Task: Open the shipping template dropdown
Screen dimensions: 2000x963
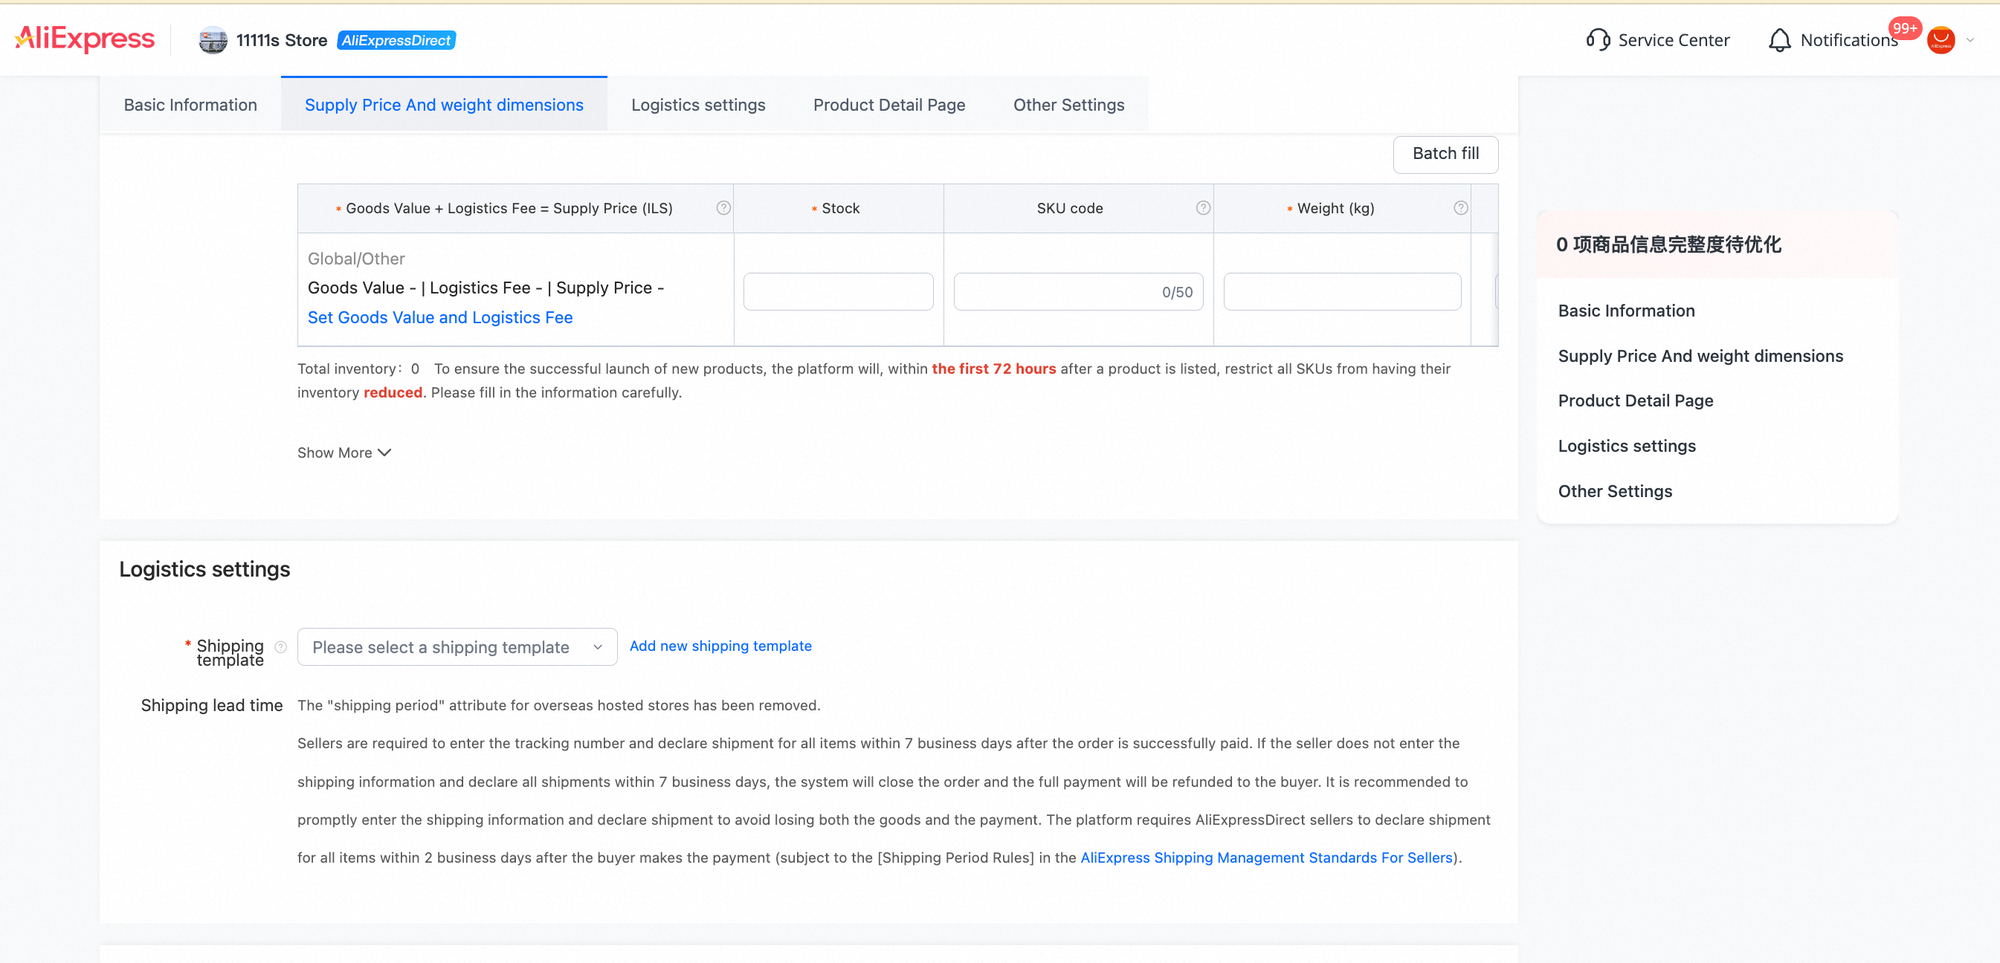Action: click(457, 647)
